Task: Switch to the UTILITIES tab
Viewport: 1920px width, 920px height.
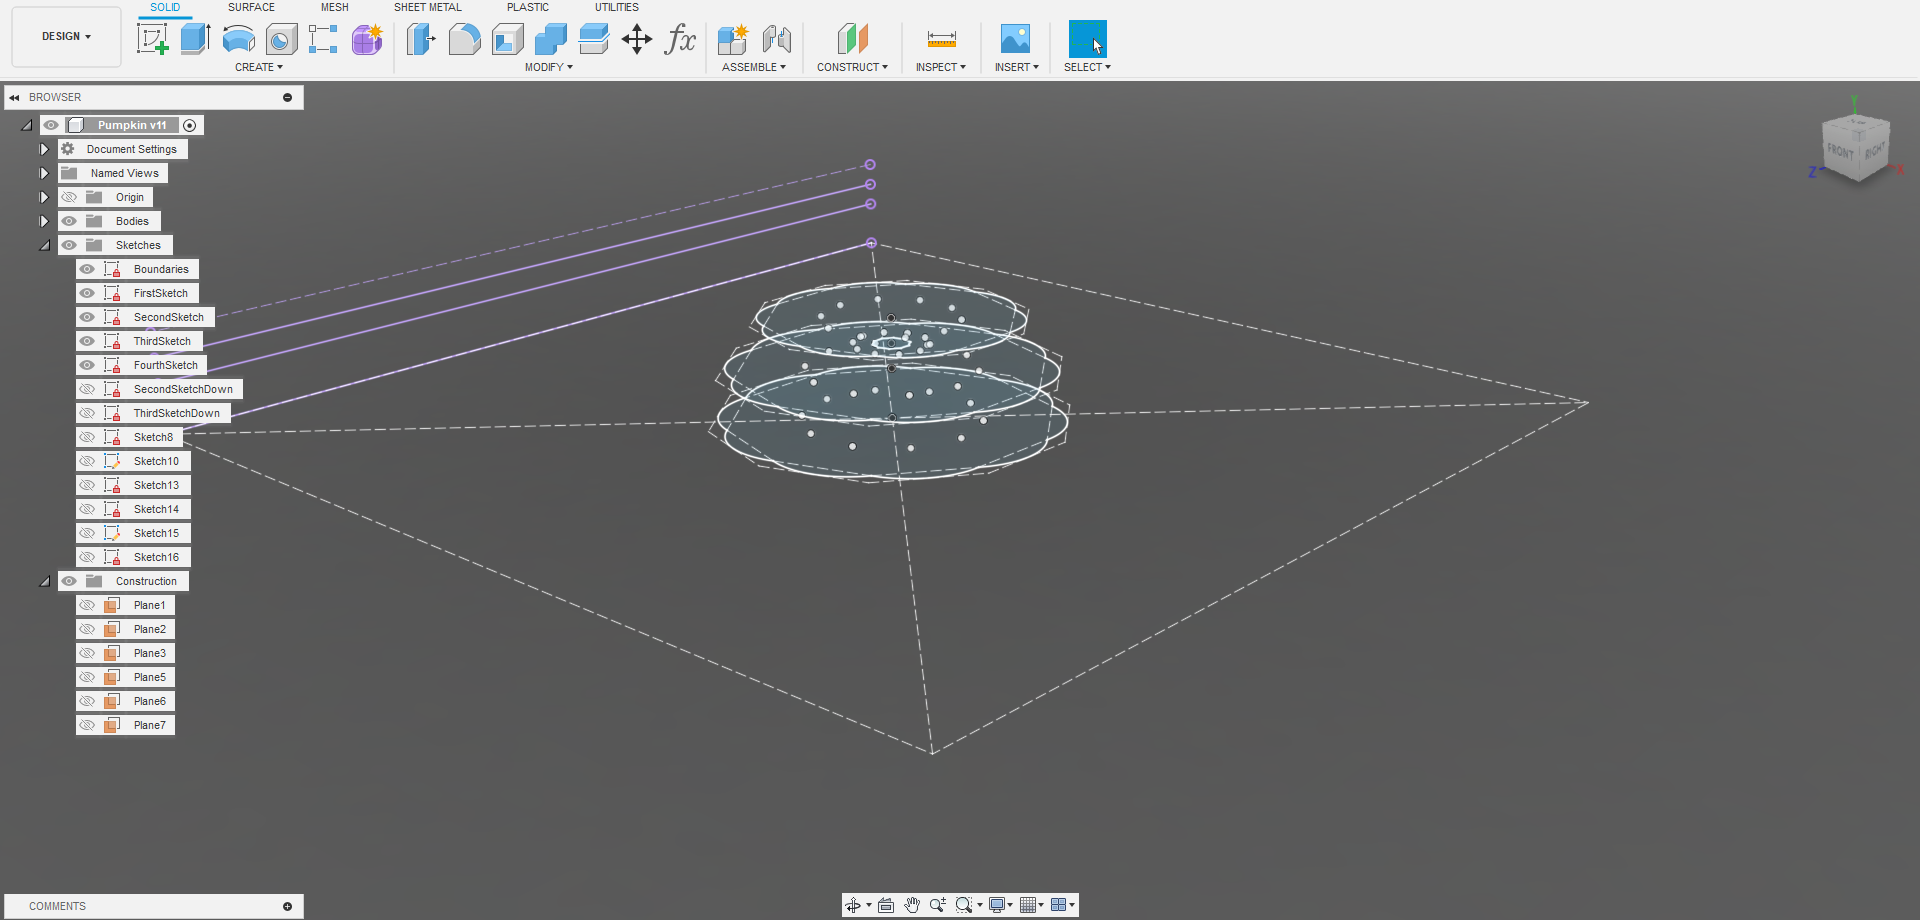Action: (617, 7)
